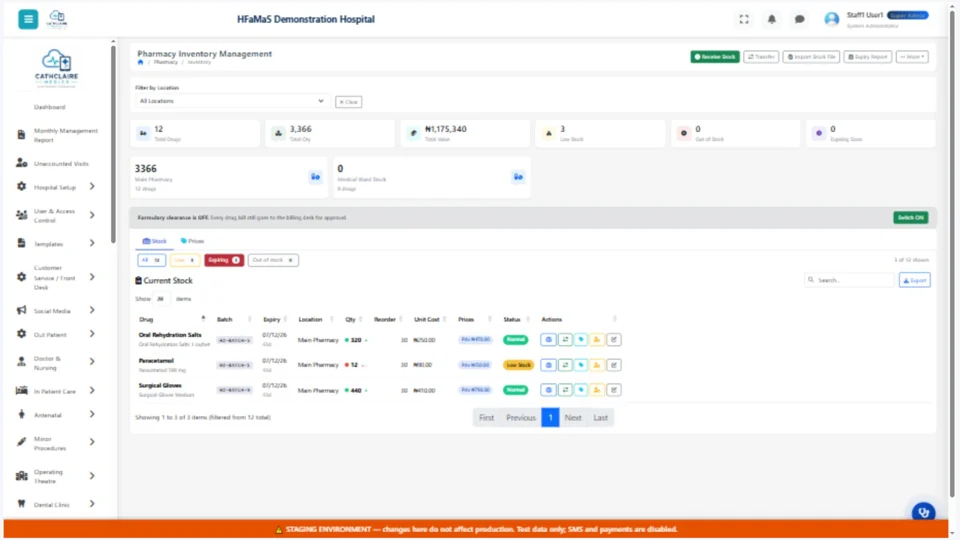Expand the Out Patient sidebar menu
The height and width of the screenshot is (540, 960).
(x=56, y=334)
